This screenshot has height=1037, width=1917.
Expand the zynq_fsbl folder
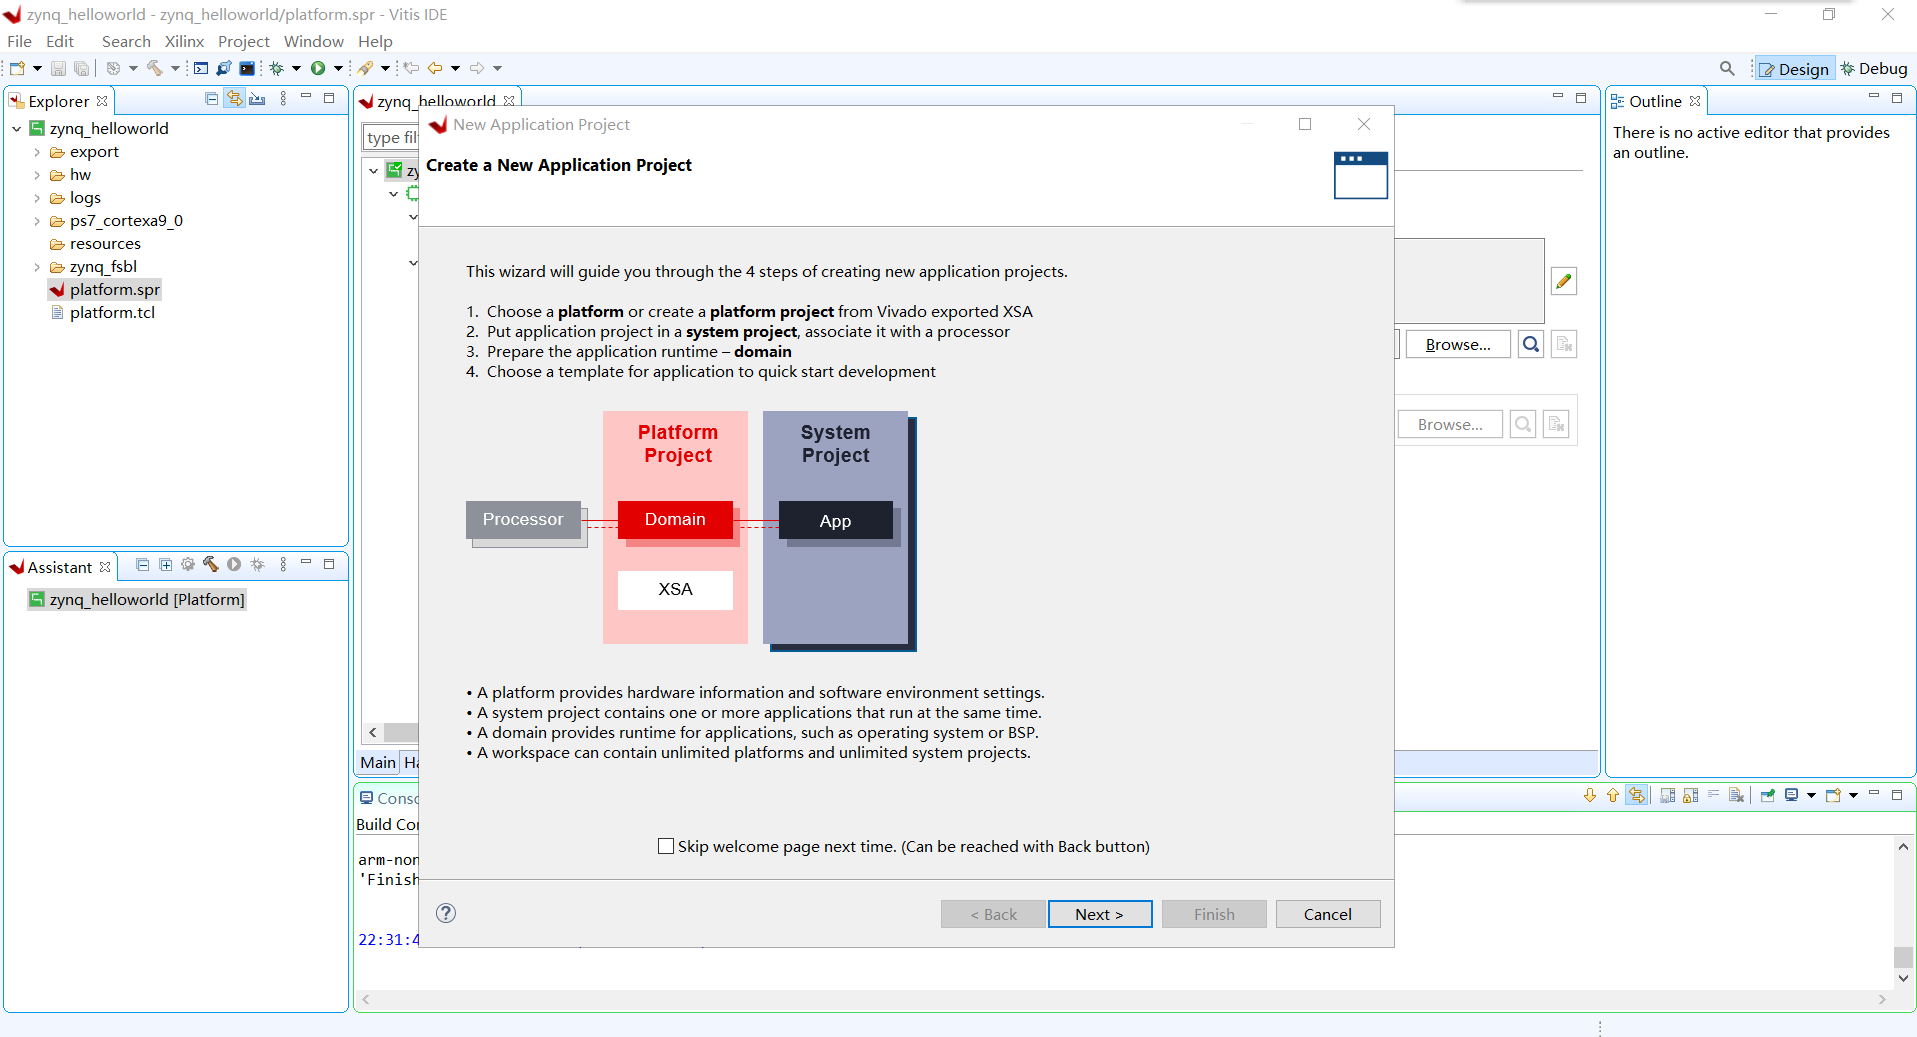pyautogui.click(x=38, y=267)
